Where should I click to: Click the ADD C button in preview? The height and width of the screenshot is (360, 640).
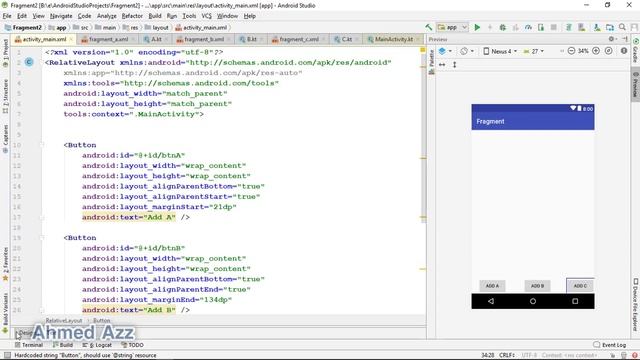[x=580, y=286]
